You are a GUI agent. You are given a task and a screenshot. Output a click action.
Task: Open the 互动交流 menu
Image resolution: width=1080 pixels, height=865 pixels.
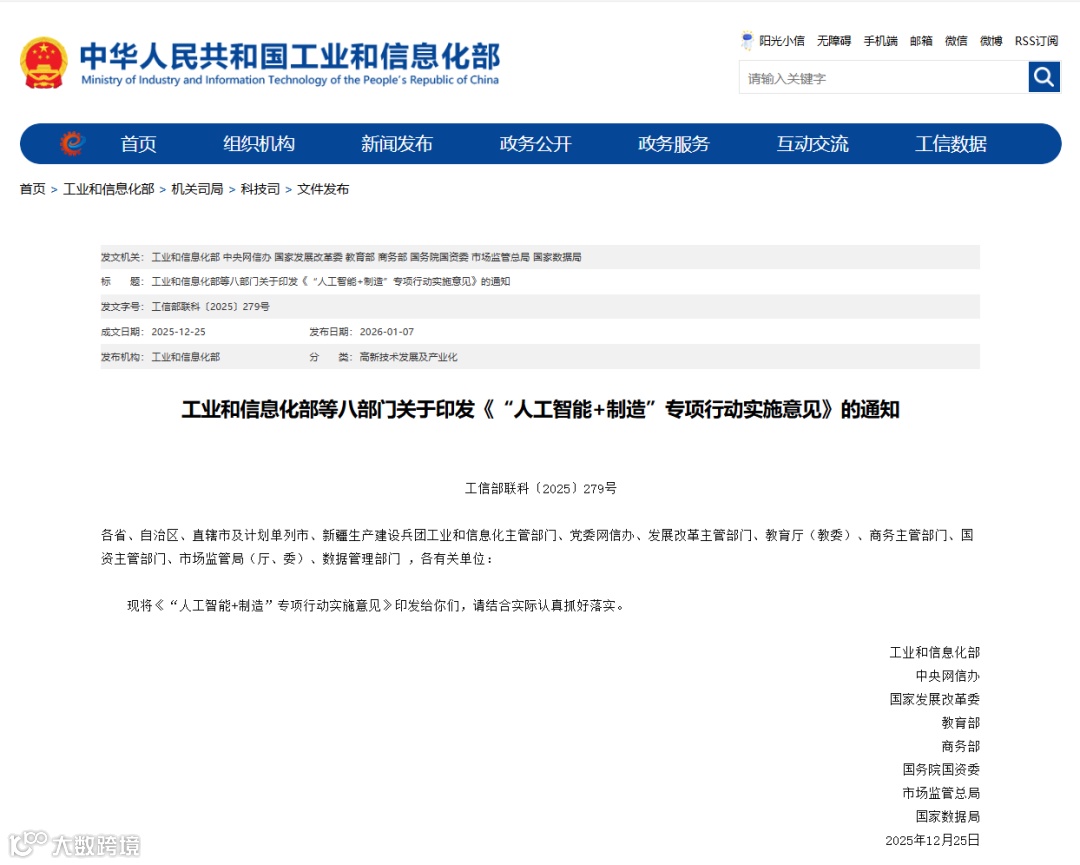tap(812, 144)
